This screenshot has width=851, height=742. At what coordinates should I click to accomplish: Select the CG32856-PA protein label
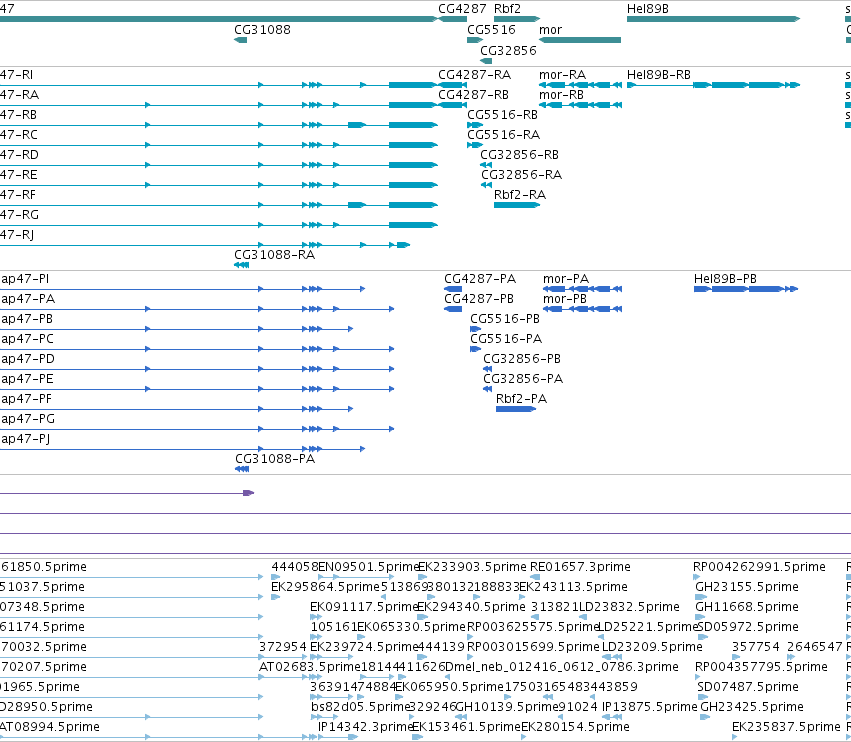pyautogui.click(x=523, y=379)
